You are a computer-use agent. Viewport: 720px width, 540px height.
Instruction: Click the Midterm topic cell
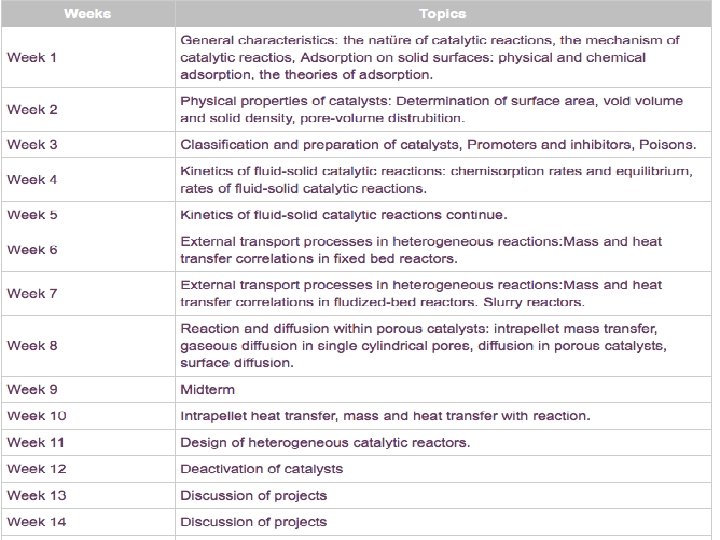point(207,389)
